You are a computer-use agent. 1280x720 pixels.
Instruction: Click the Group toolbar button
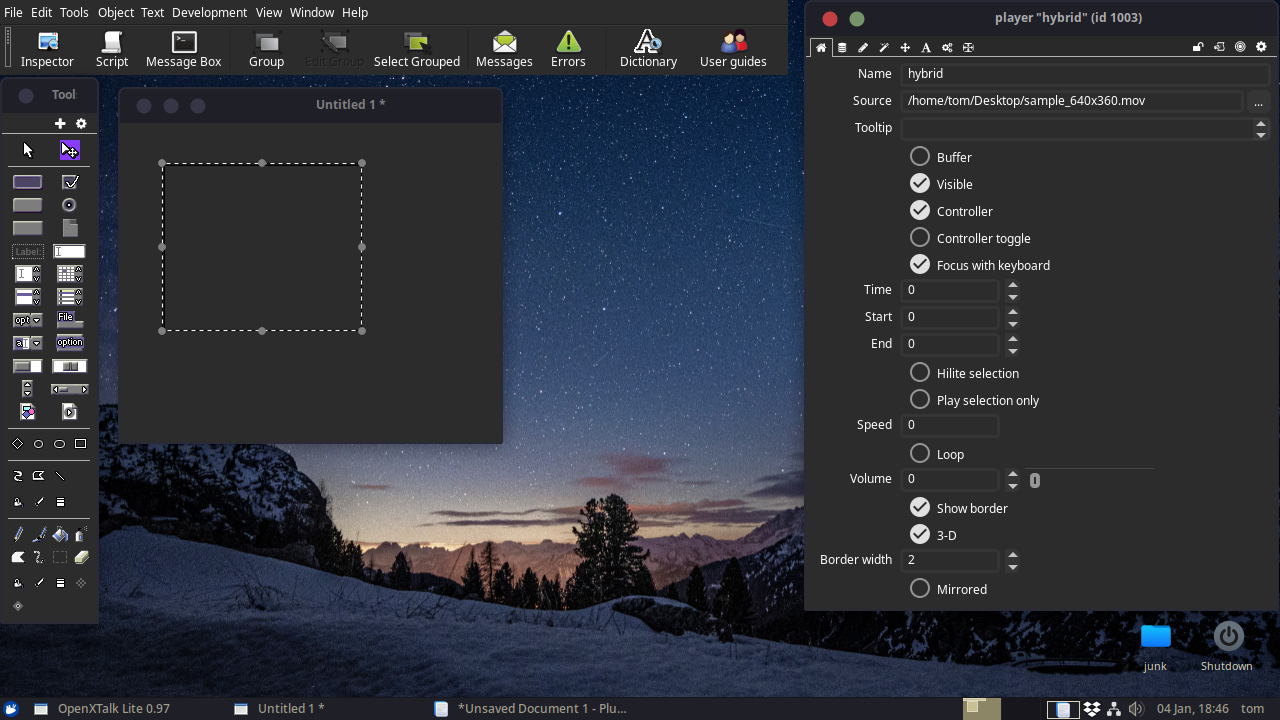[x=267, y=48]
